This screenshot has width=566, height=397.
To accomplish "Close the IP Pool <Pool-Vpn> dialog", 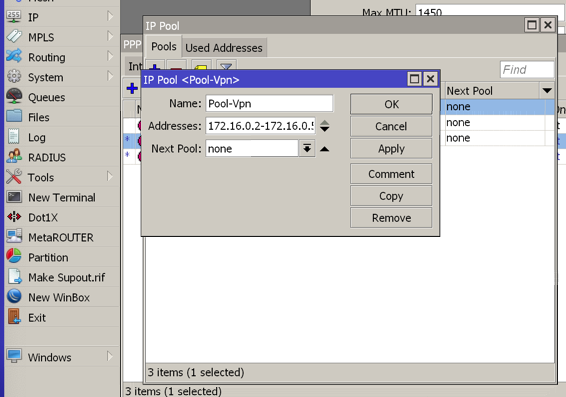I will click(x=430, y=79).
